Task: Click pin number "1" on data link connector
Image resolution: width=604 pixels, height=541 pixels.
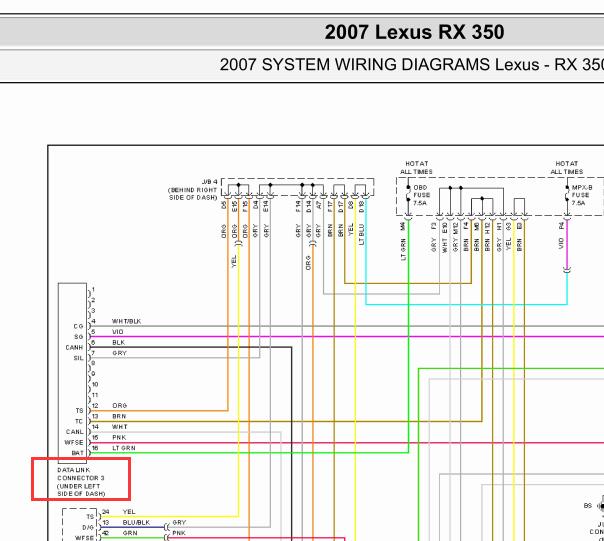Action: pos(93,289)
